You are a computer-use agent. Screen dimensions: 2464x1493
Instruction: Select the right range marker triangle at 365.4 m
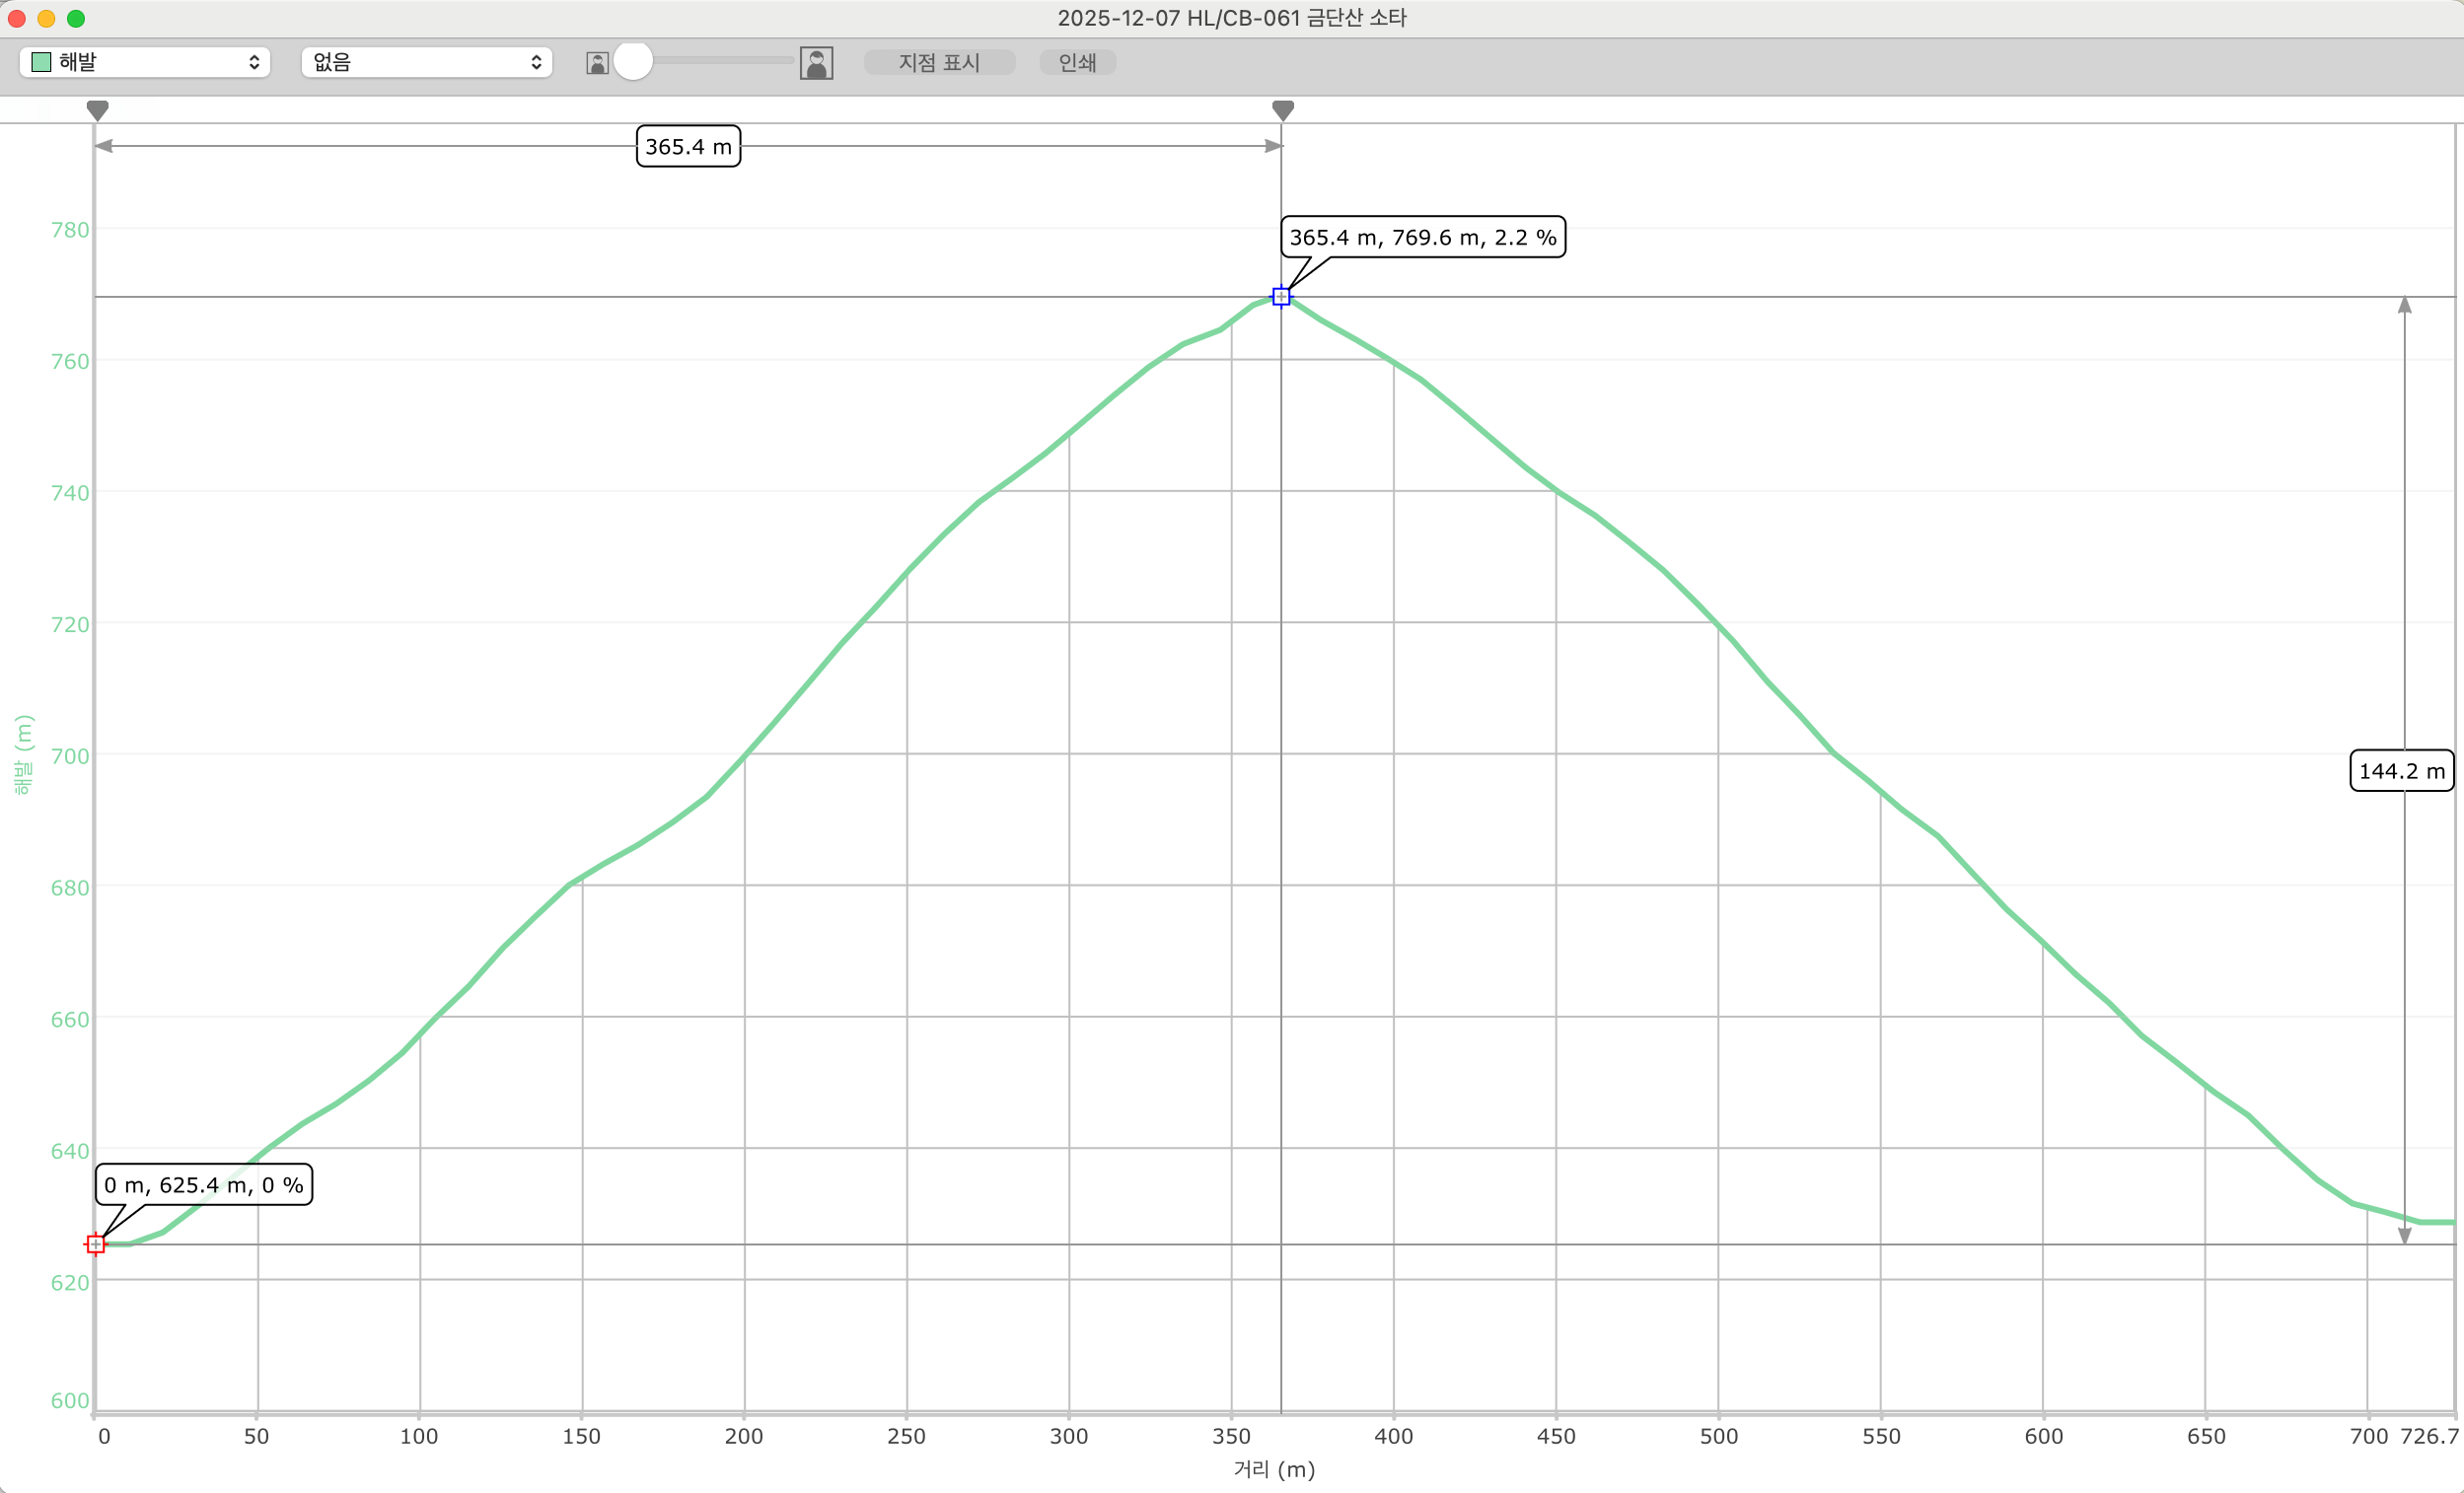1283,110
